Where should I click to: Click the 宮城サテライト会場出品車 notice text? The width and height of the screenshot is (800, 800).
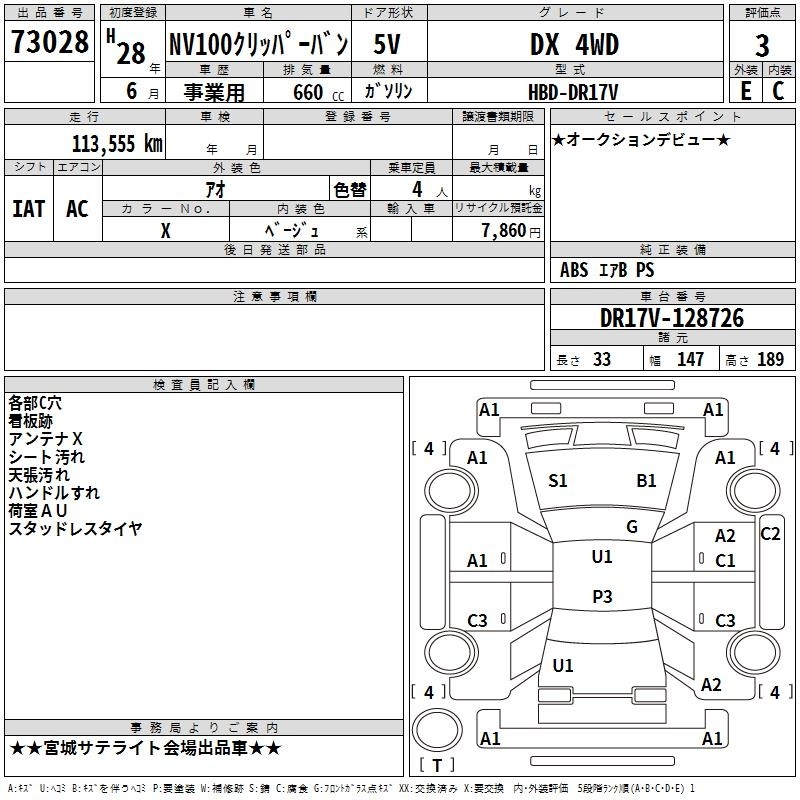146,748
